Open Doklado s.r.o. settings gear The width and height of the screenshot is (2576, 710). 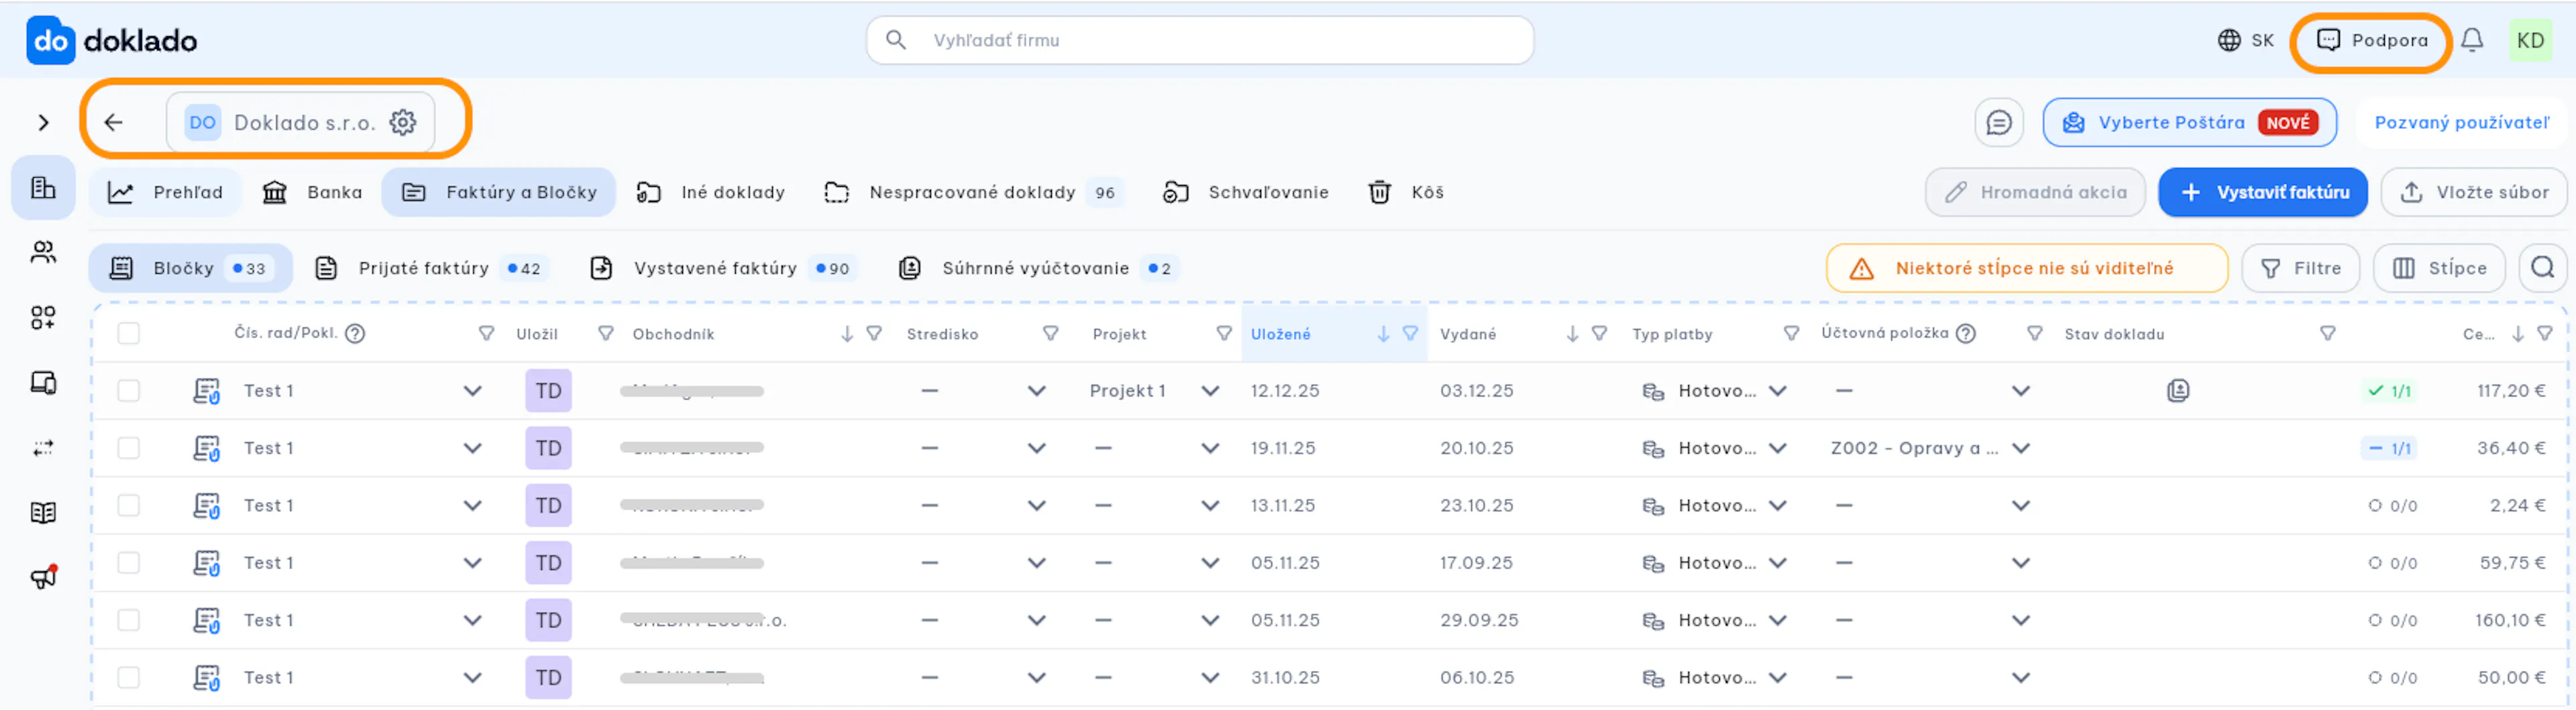(403, 122)
